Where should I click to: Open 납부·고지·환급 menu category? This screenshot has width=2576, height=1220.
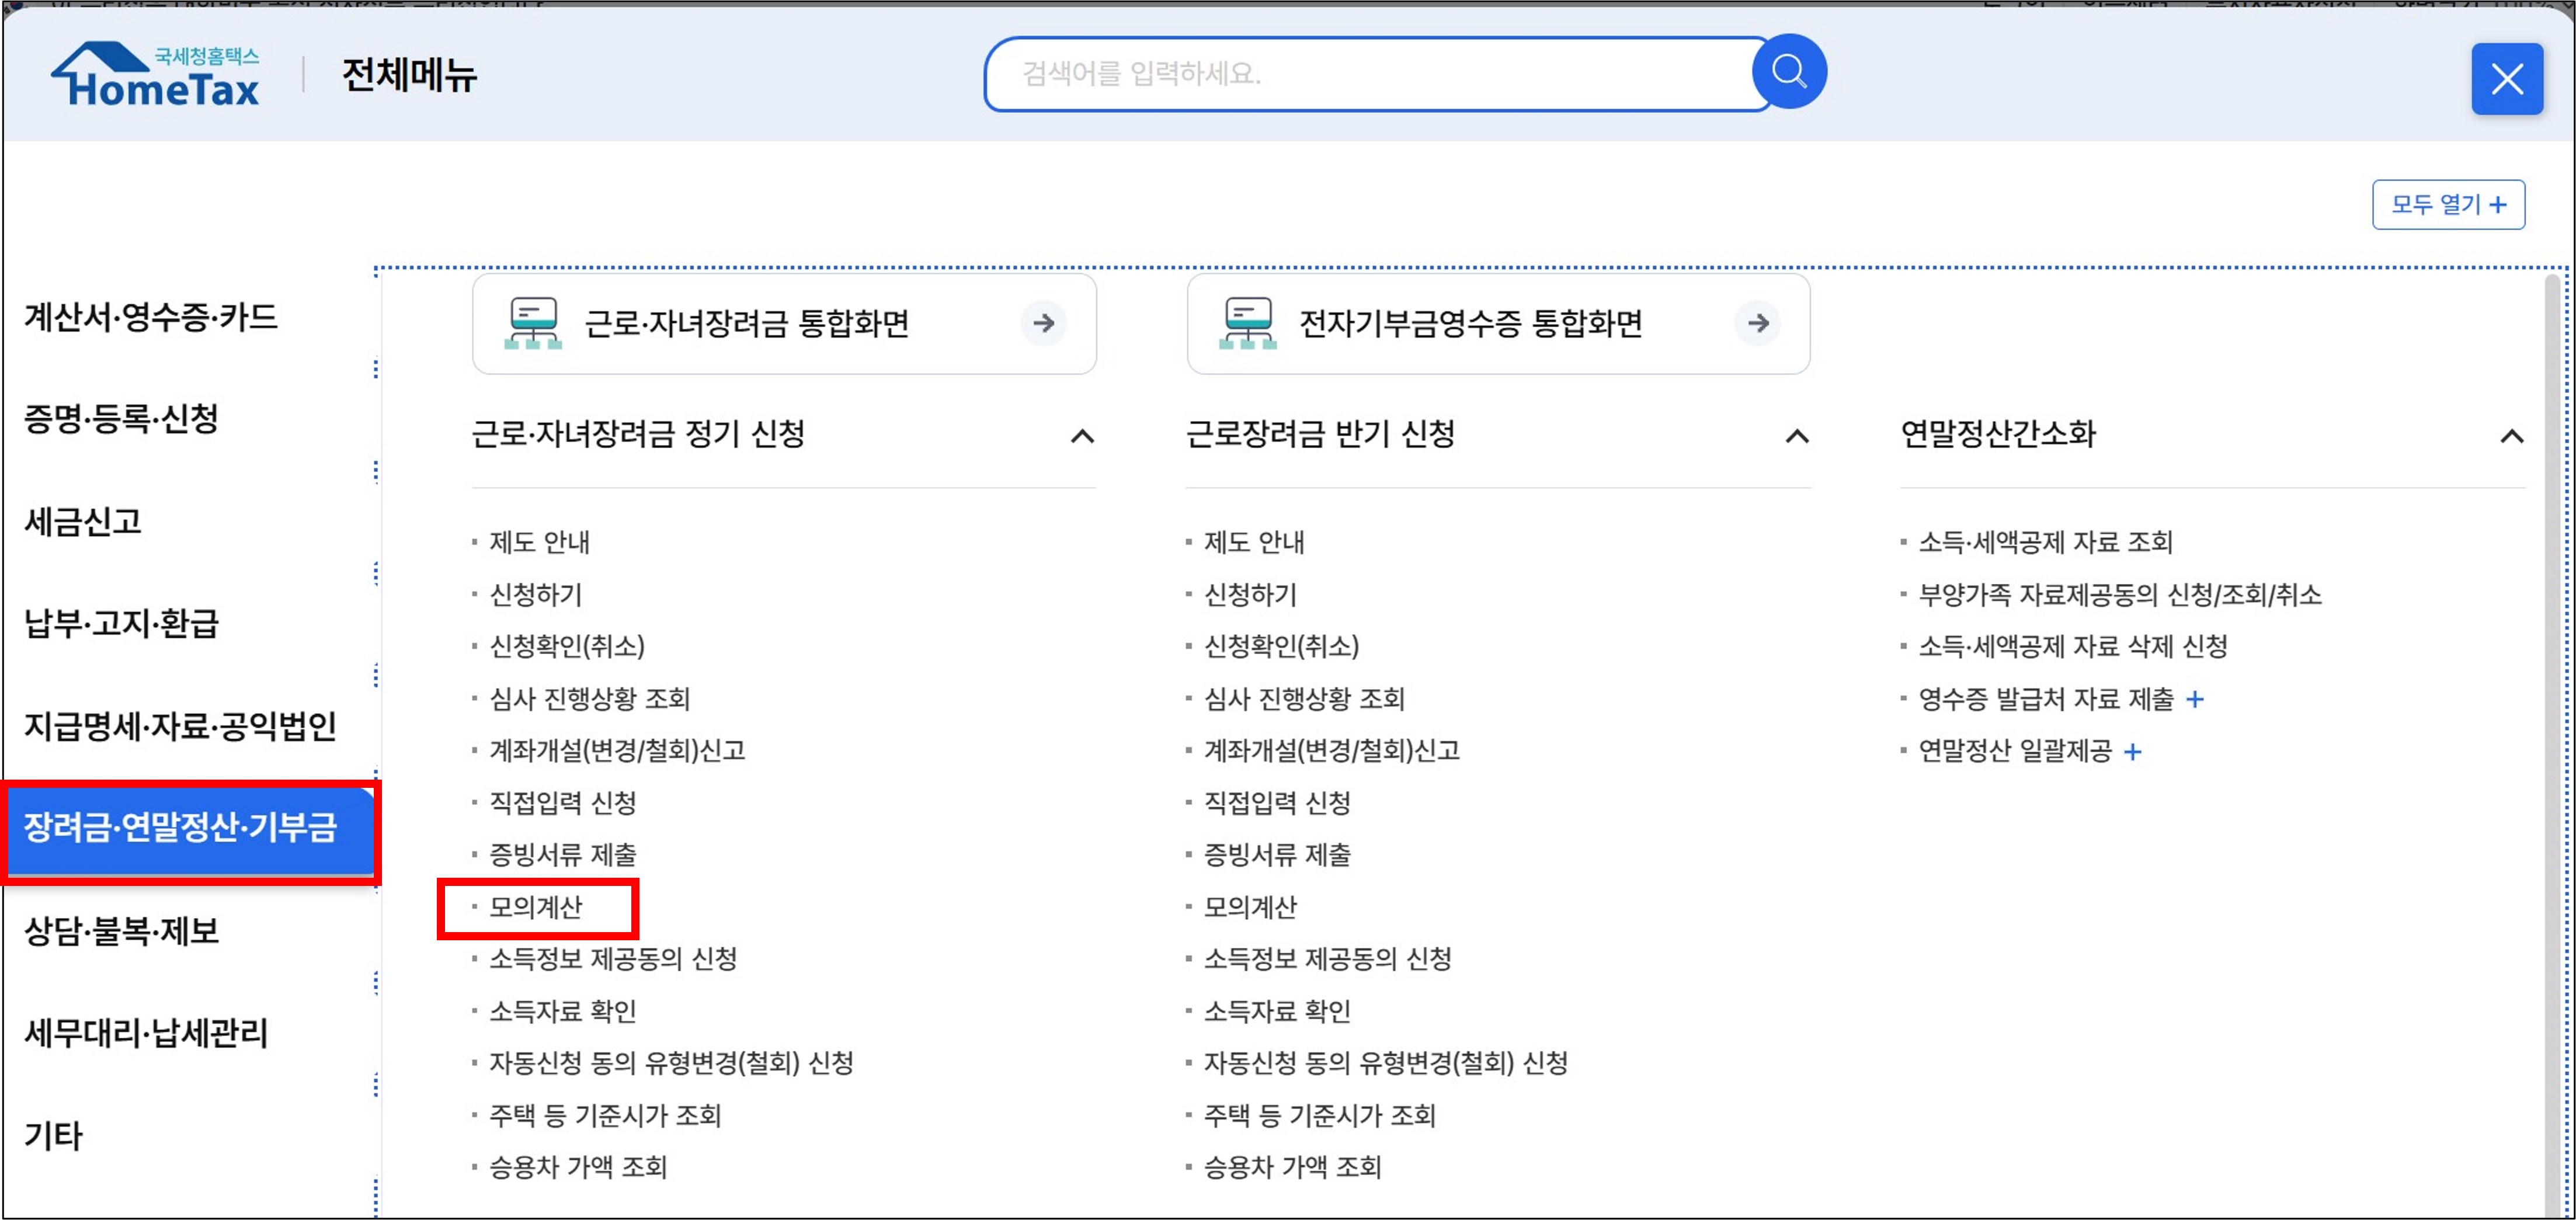coord(121,624)
